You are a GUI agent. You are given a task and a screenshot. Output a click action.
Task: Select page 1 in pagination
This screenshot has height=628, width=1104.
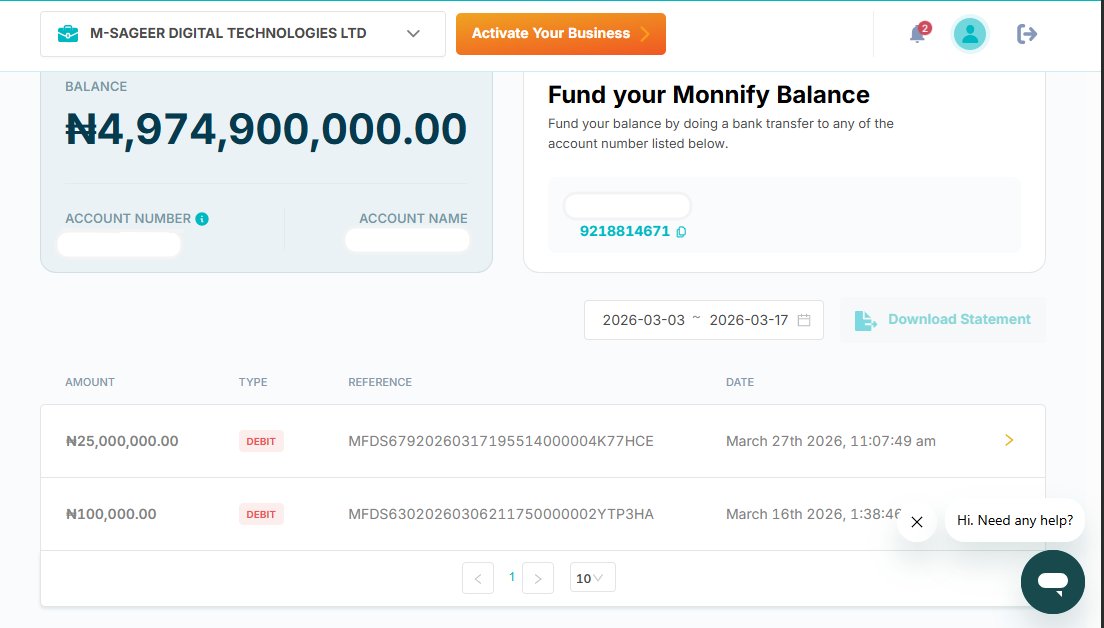tap(512, 577)
